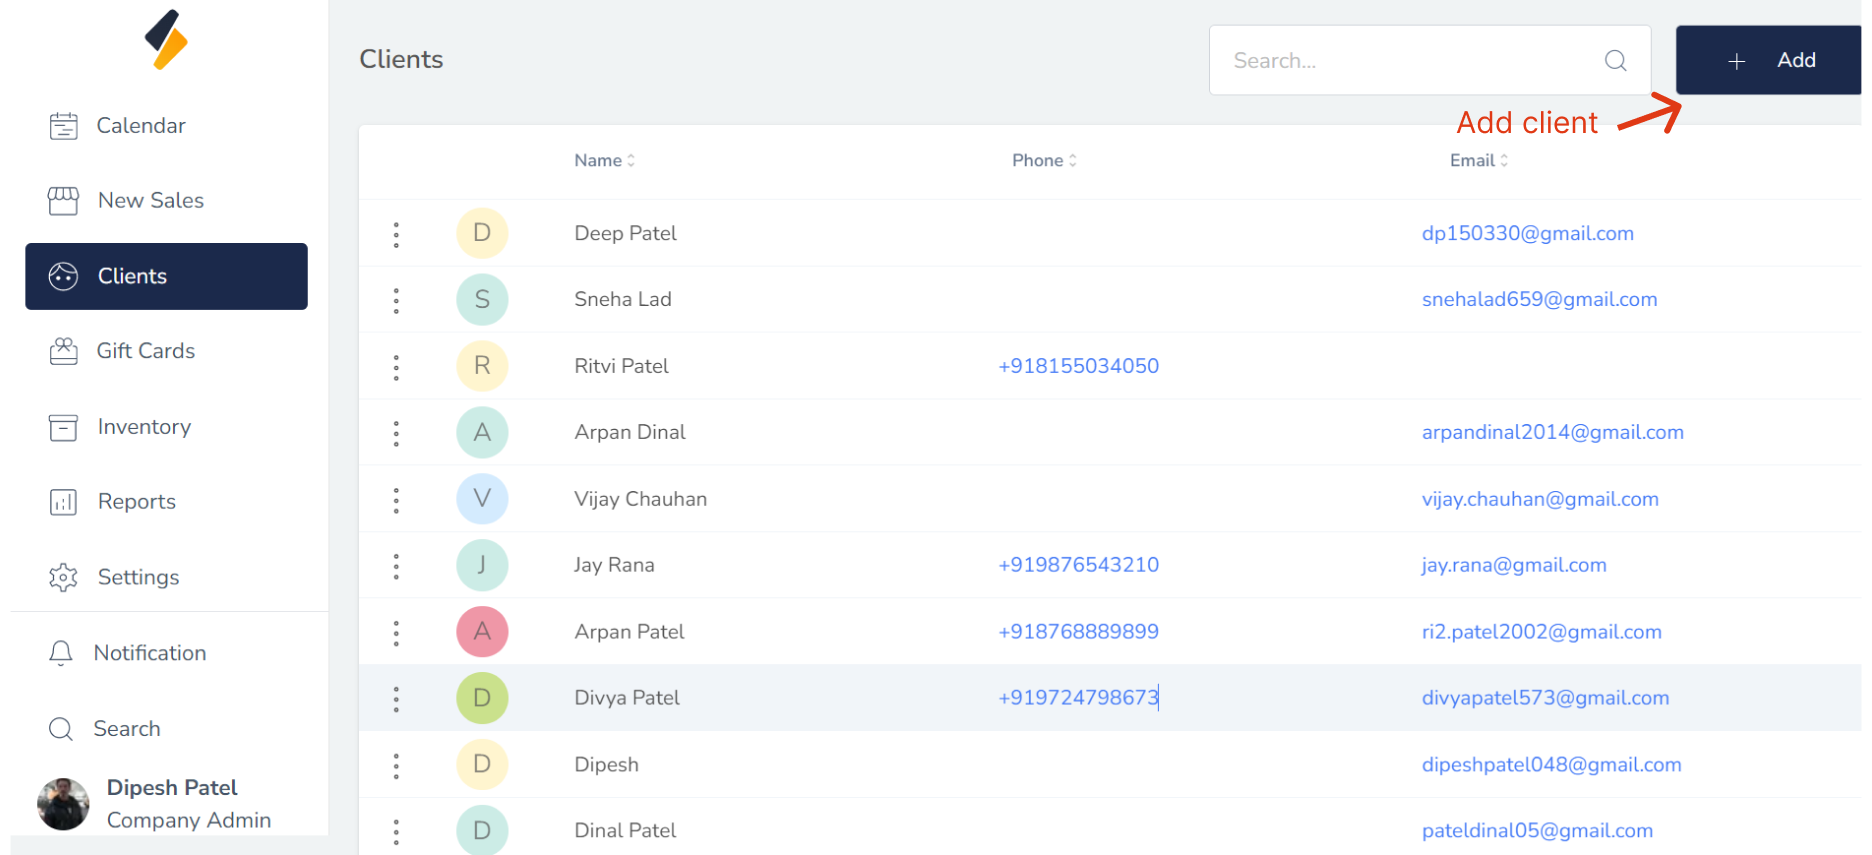
Task: Select the Clients menu item
Action: point(166,276)
